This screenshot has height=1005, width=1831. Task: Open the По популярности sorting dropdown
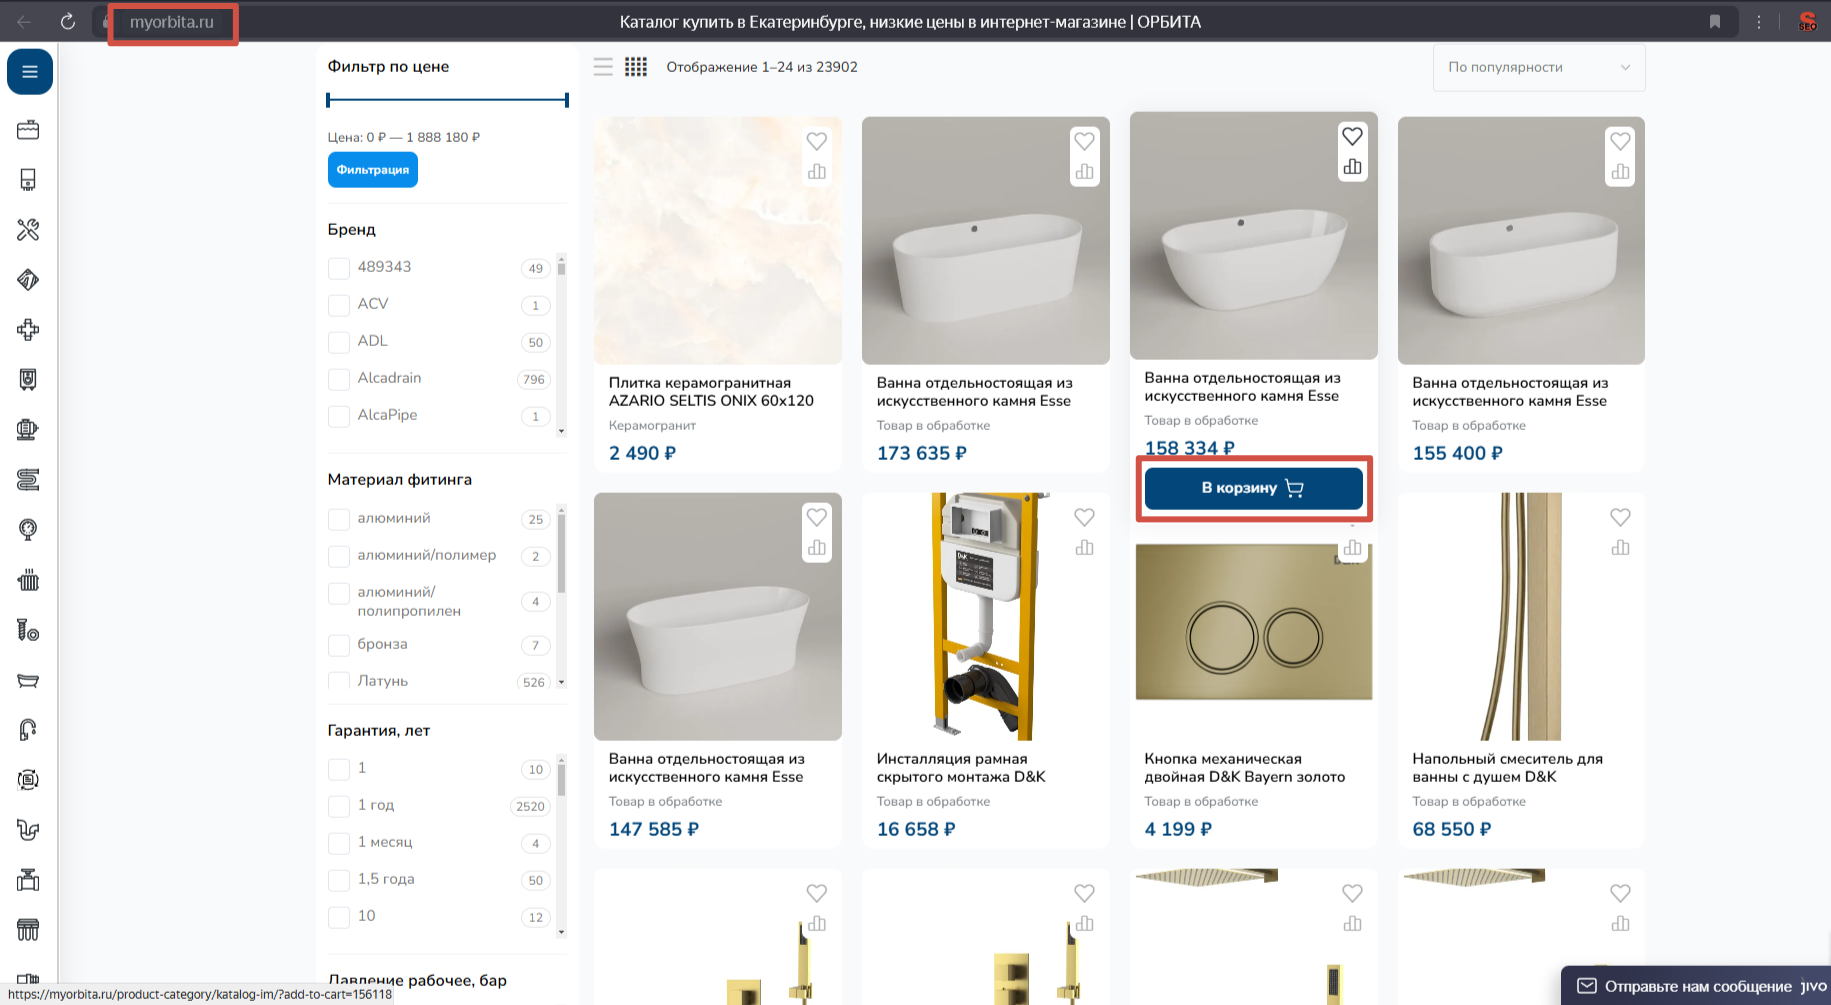1538,67
